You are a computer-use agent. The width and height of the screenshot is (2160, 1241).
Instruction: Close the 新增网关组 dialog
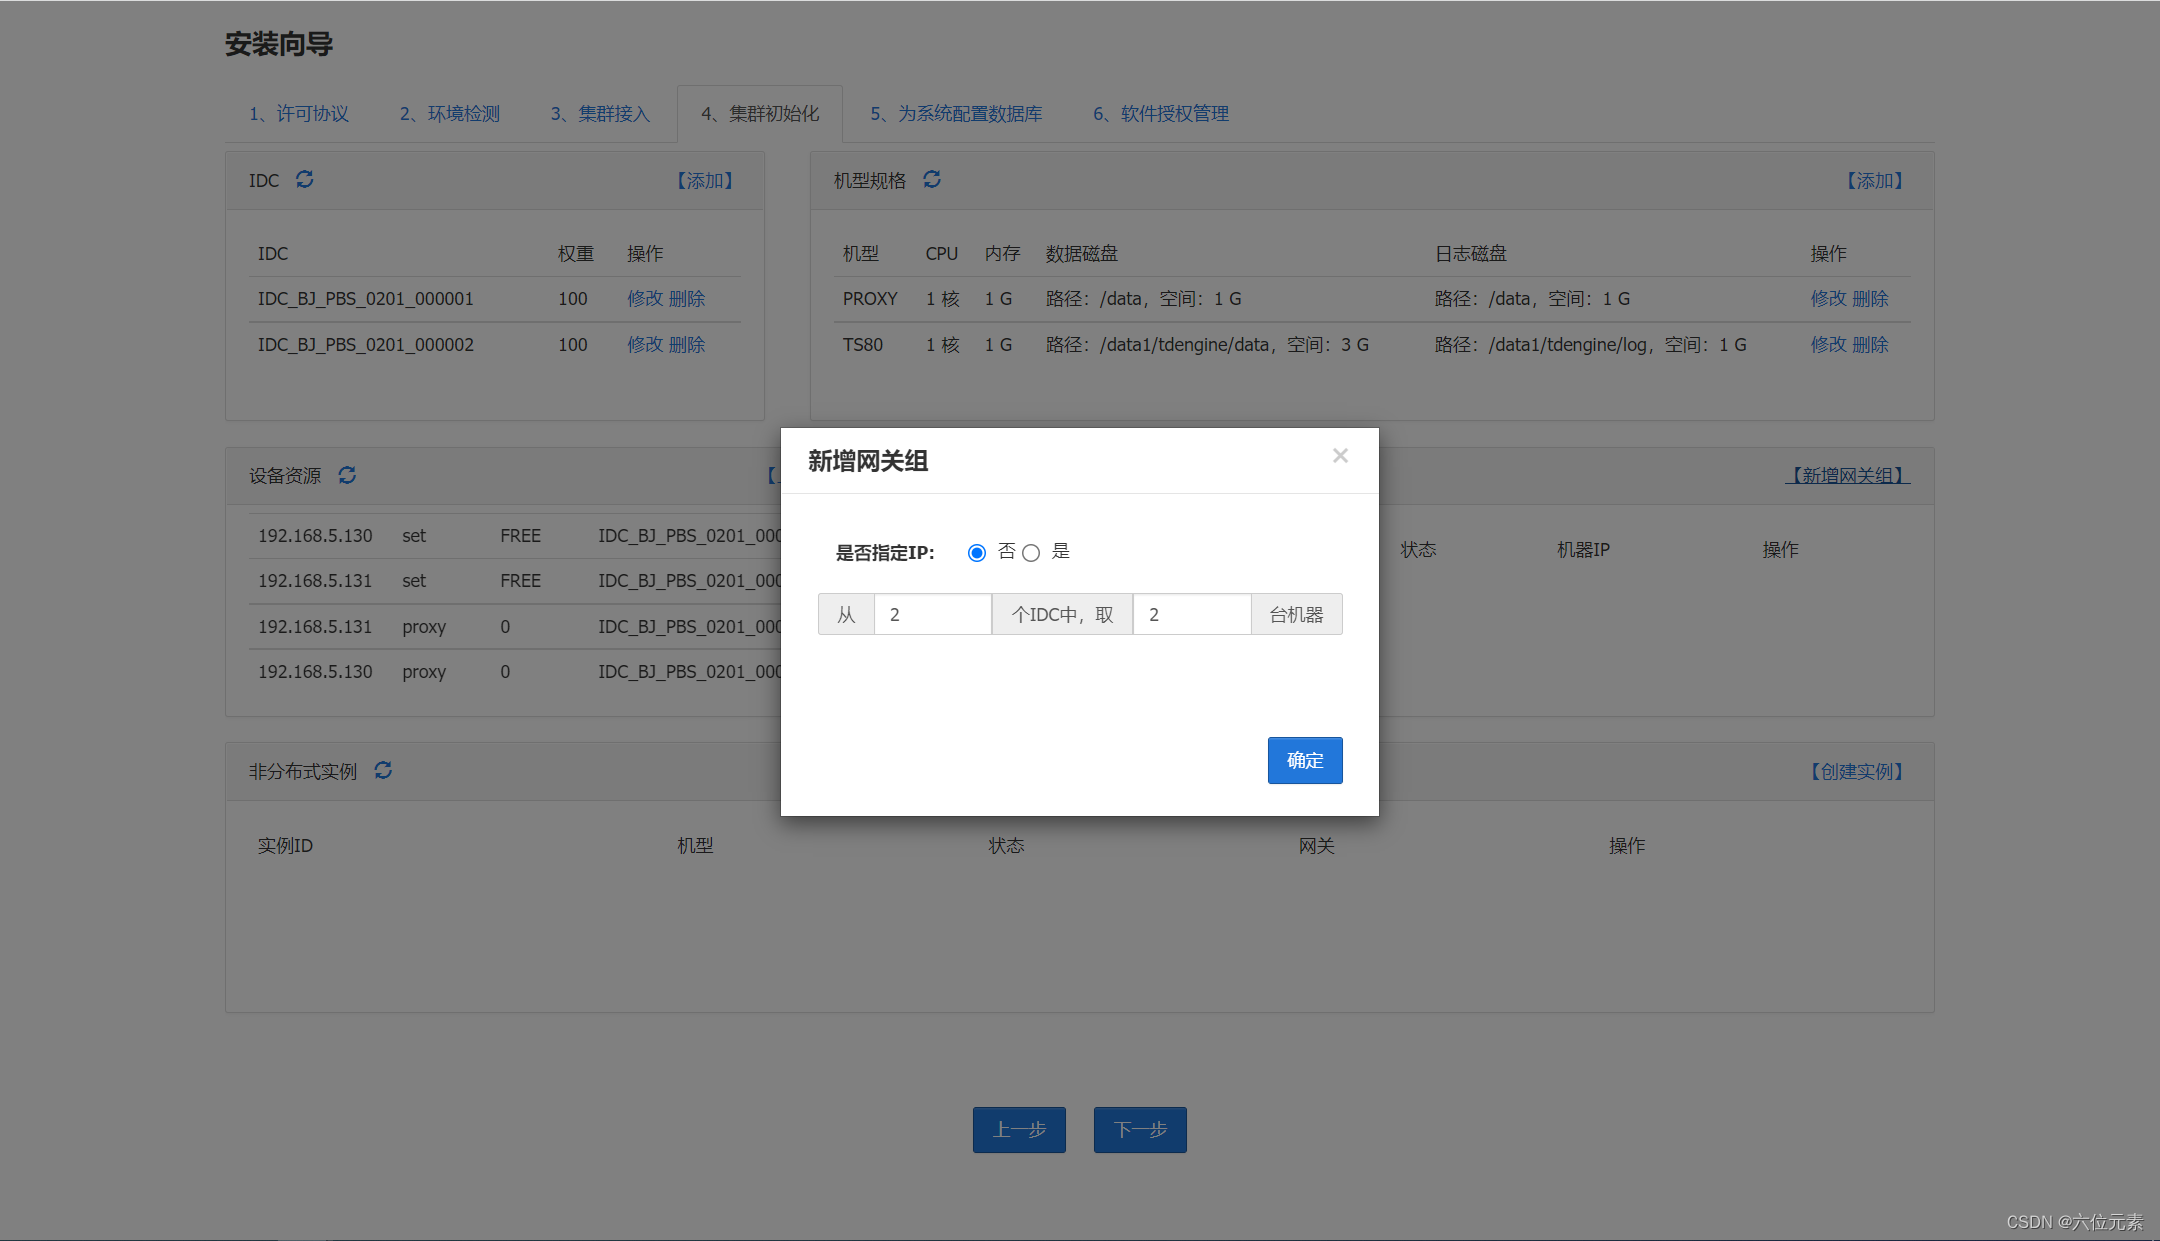pyautogui.click(x=1340, y=456)
